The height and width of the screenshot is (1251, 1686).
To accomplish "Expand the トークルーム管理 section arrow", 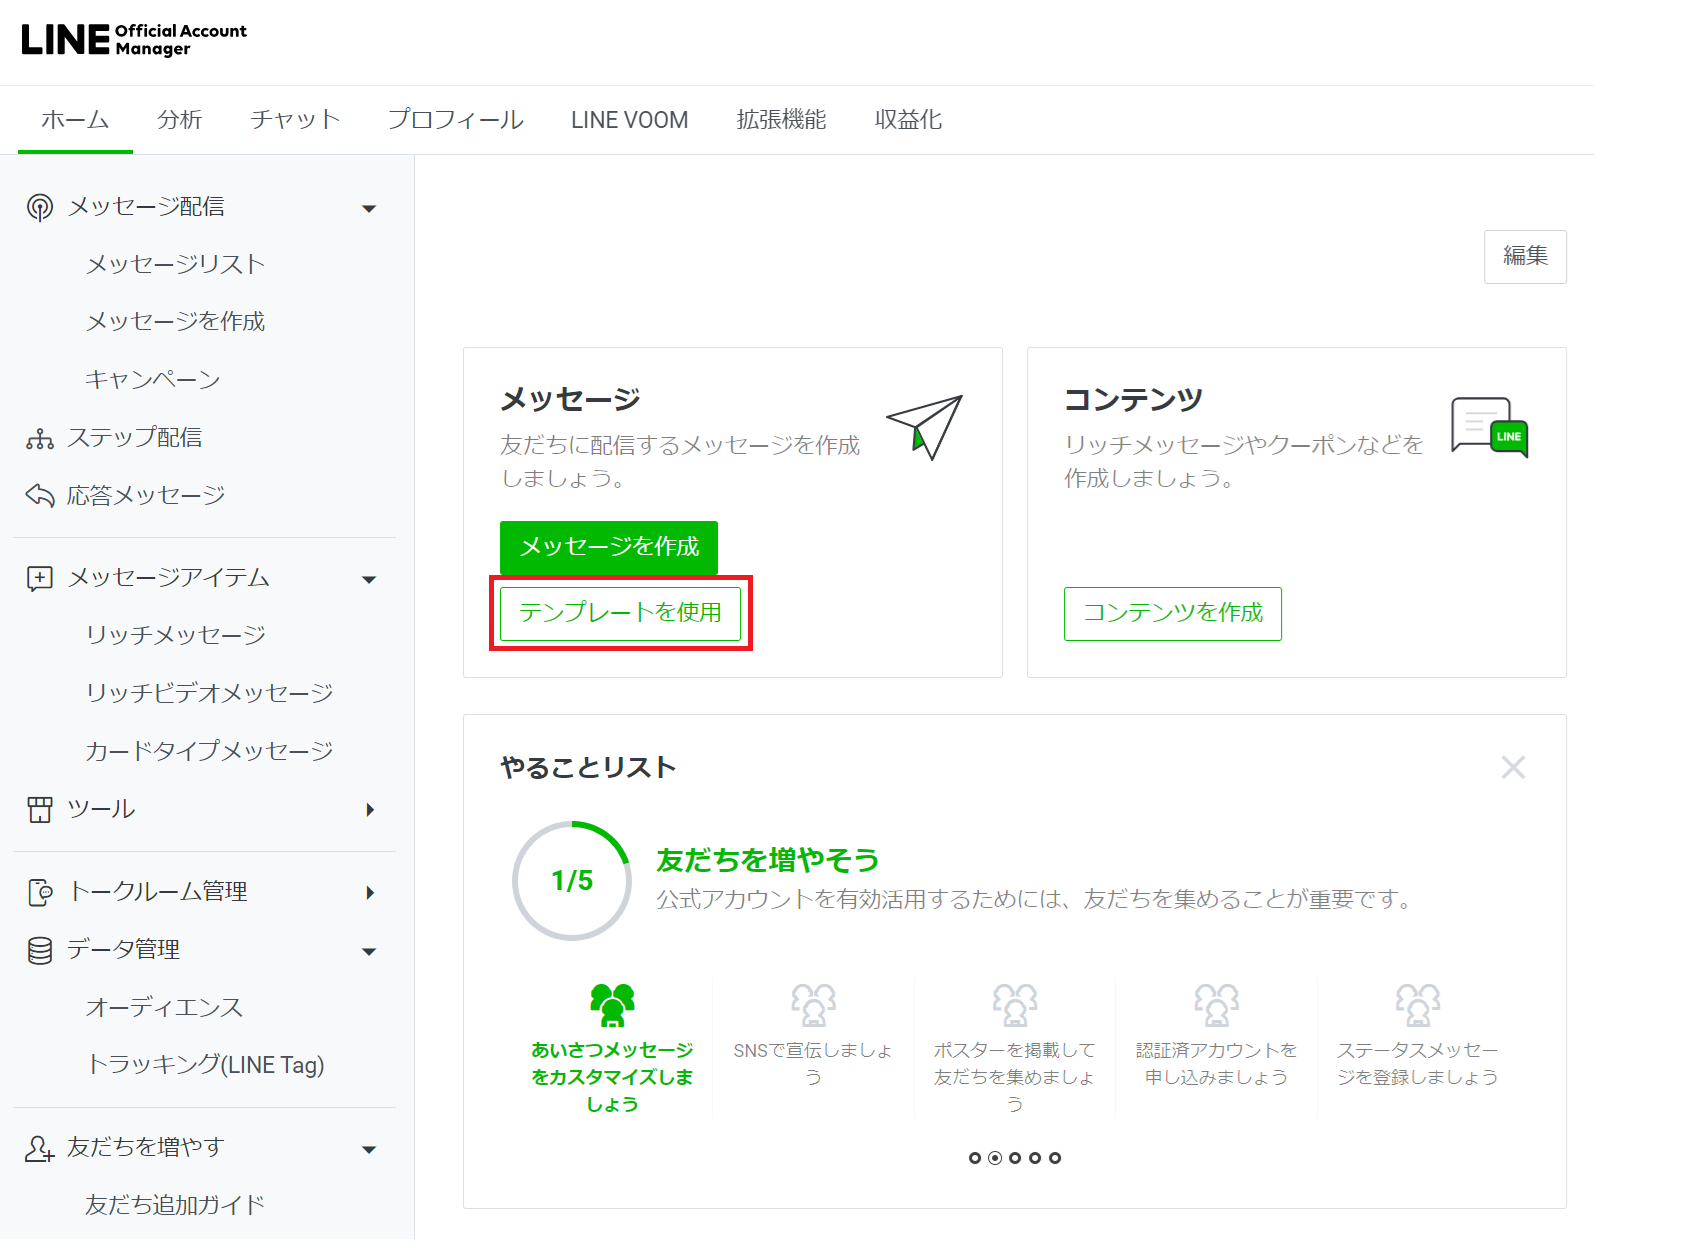I will (x=370, y=893).
